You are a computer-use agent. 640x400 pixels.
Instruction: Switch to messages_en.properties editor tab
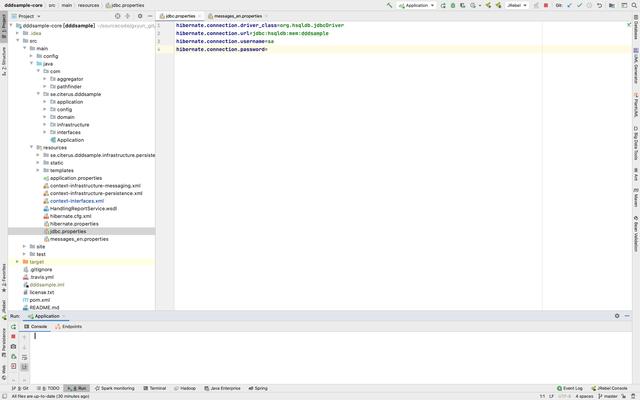coord(236,16)
